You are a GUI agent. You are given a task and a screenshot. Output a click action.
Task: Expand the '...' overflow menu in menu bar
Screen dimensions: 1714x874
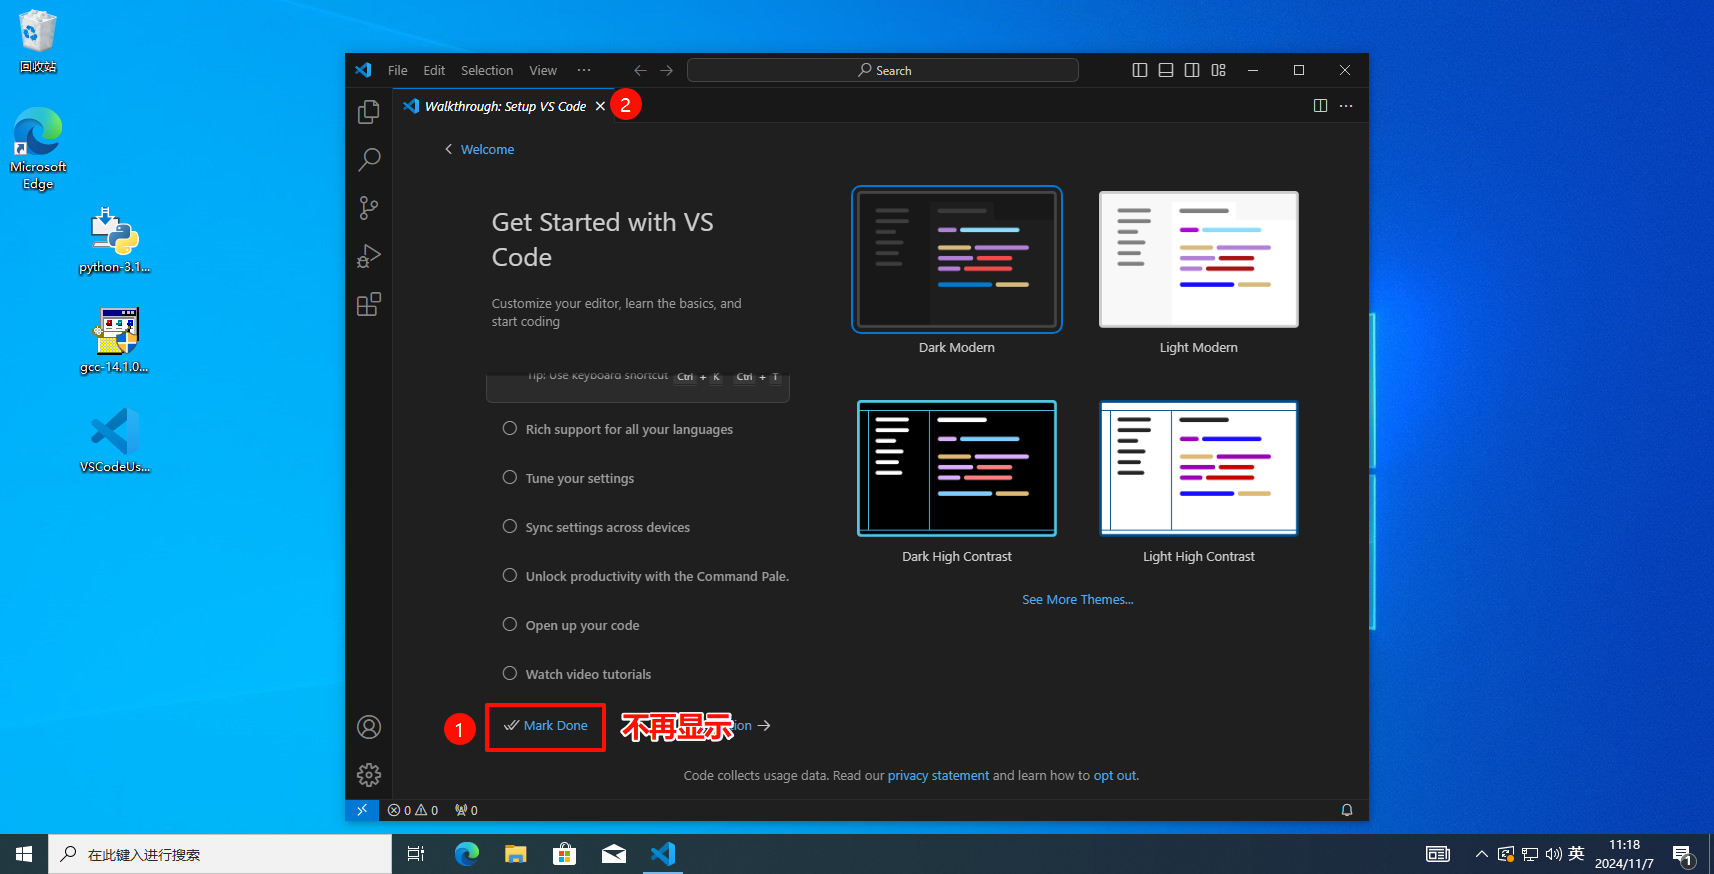tap(584, 70)
